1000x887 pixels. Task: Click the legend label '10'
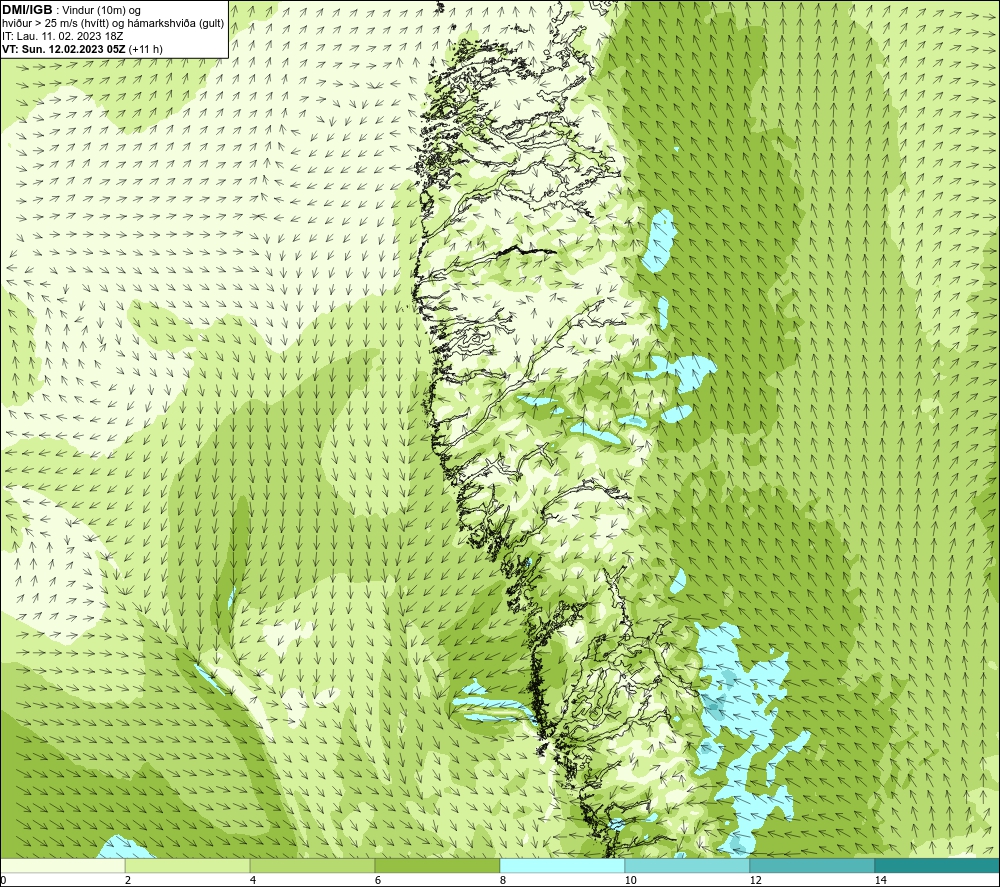(x=630, y=880)
